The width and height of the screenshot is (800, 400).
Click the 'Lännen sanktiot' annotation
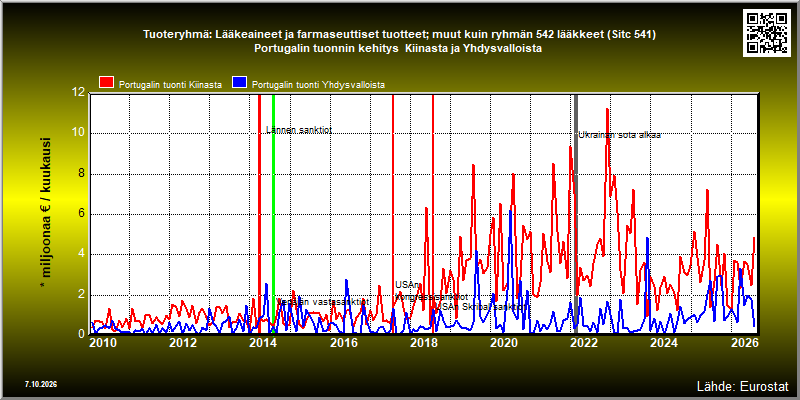[x=299, y=130]
